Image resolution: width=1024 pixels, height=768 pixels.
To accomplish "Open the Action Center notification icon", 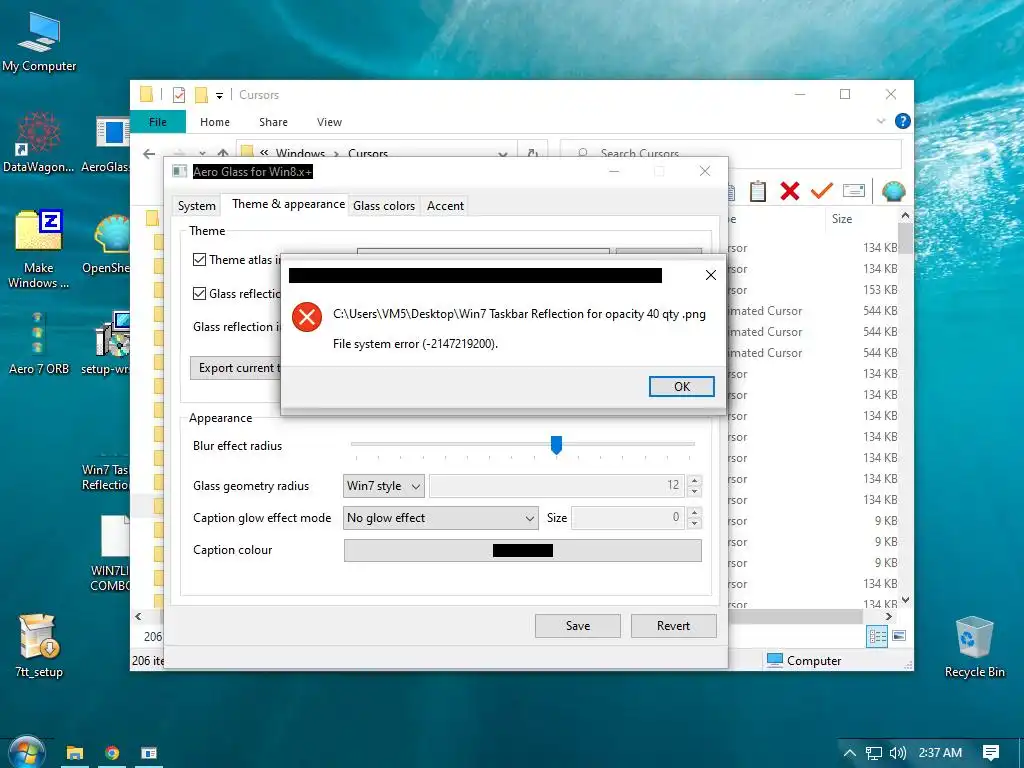I will tap(991, 753).
